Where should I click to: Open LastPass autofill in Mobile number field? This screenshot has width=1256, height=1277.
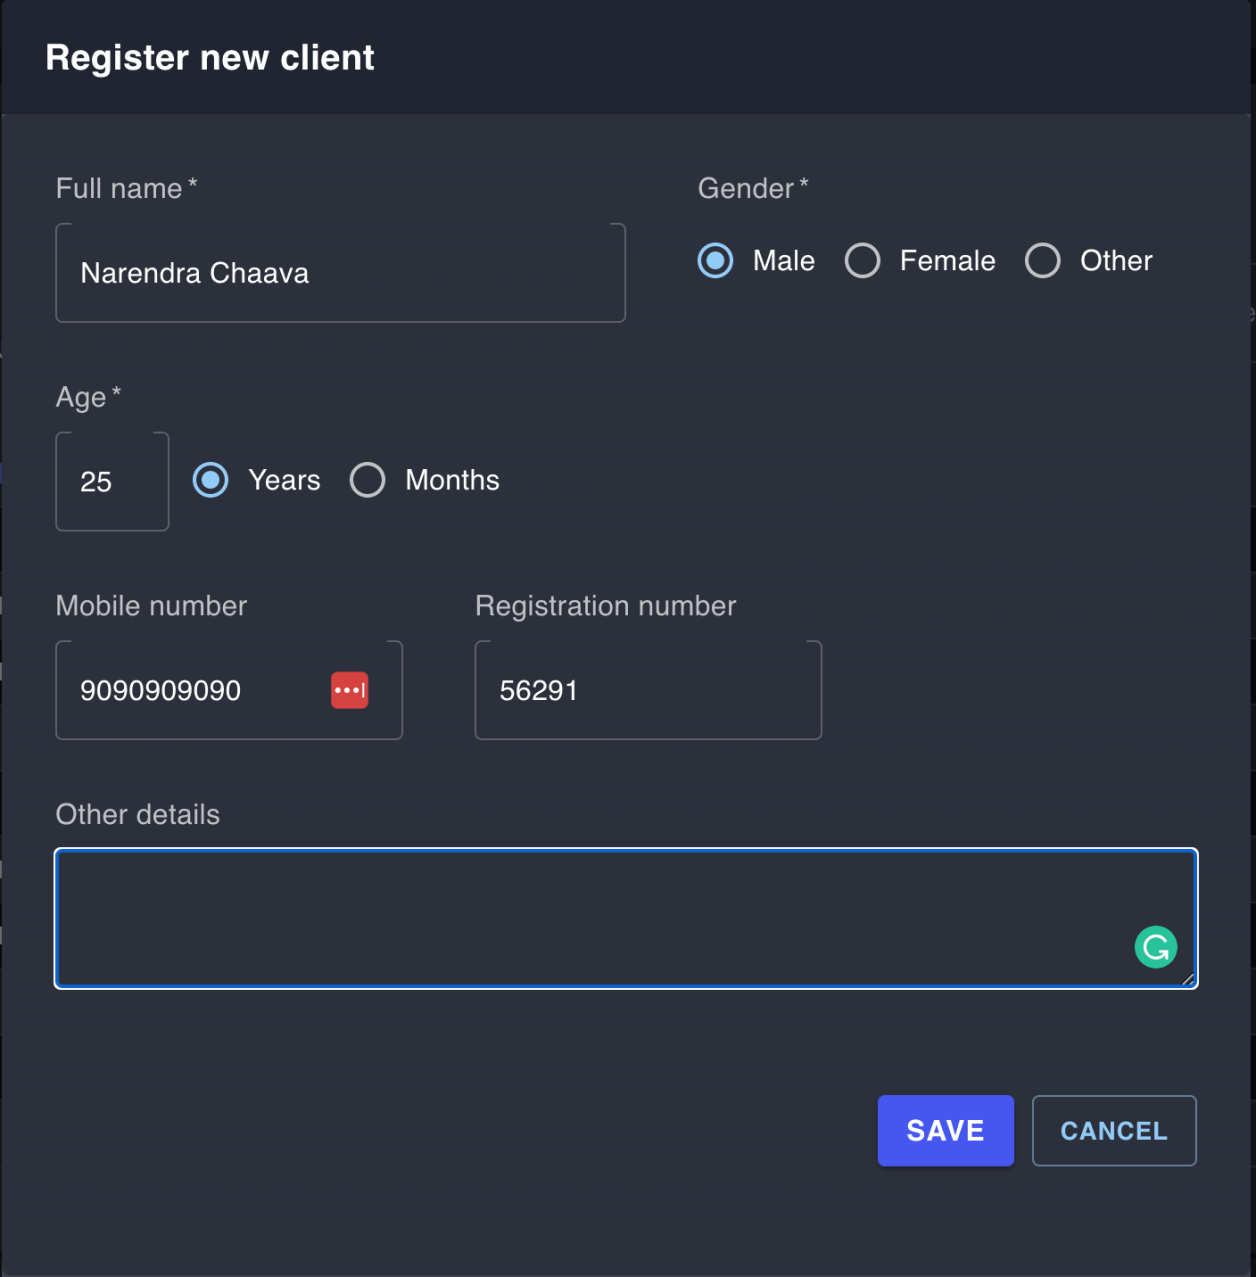coord(348,689)
